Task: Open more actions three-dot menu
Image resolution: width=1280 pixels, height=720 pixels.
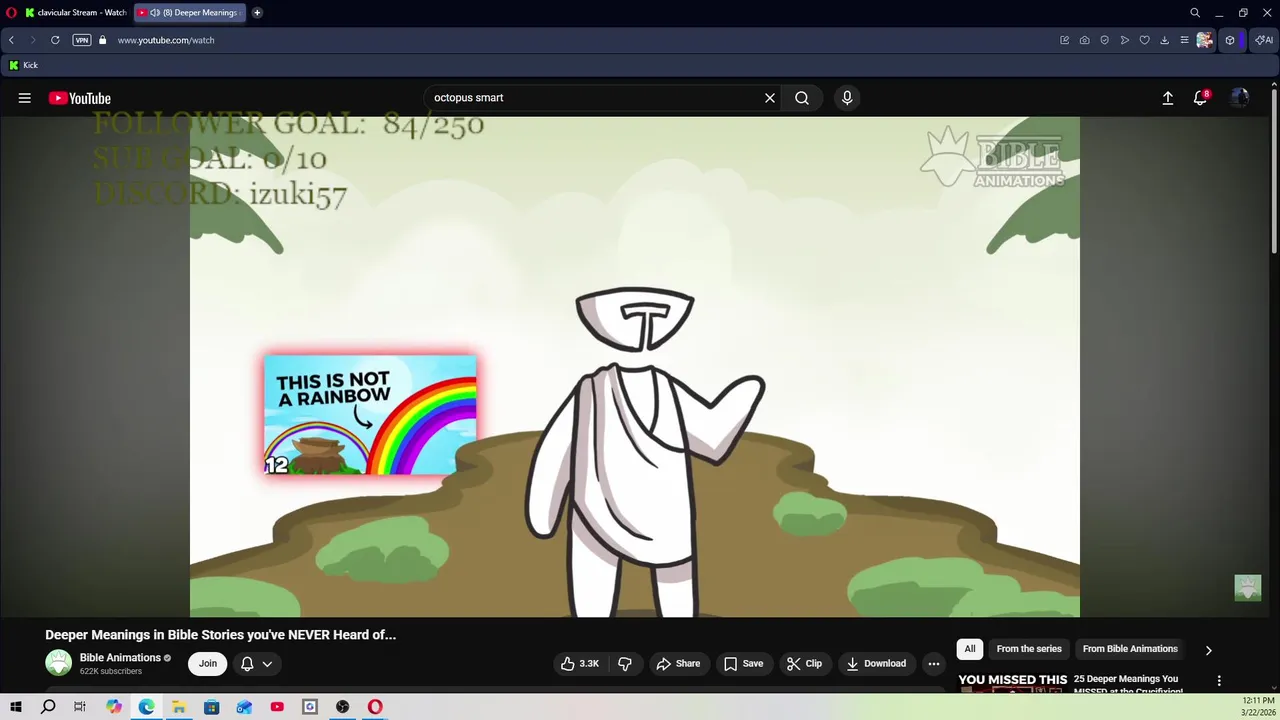Action: (x=933, y=663)
